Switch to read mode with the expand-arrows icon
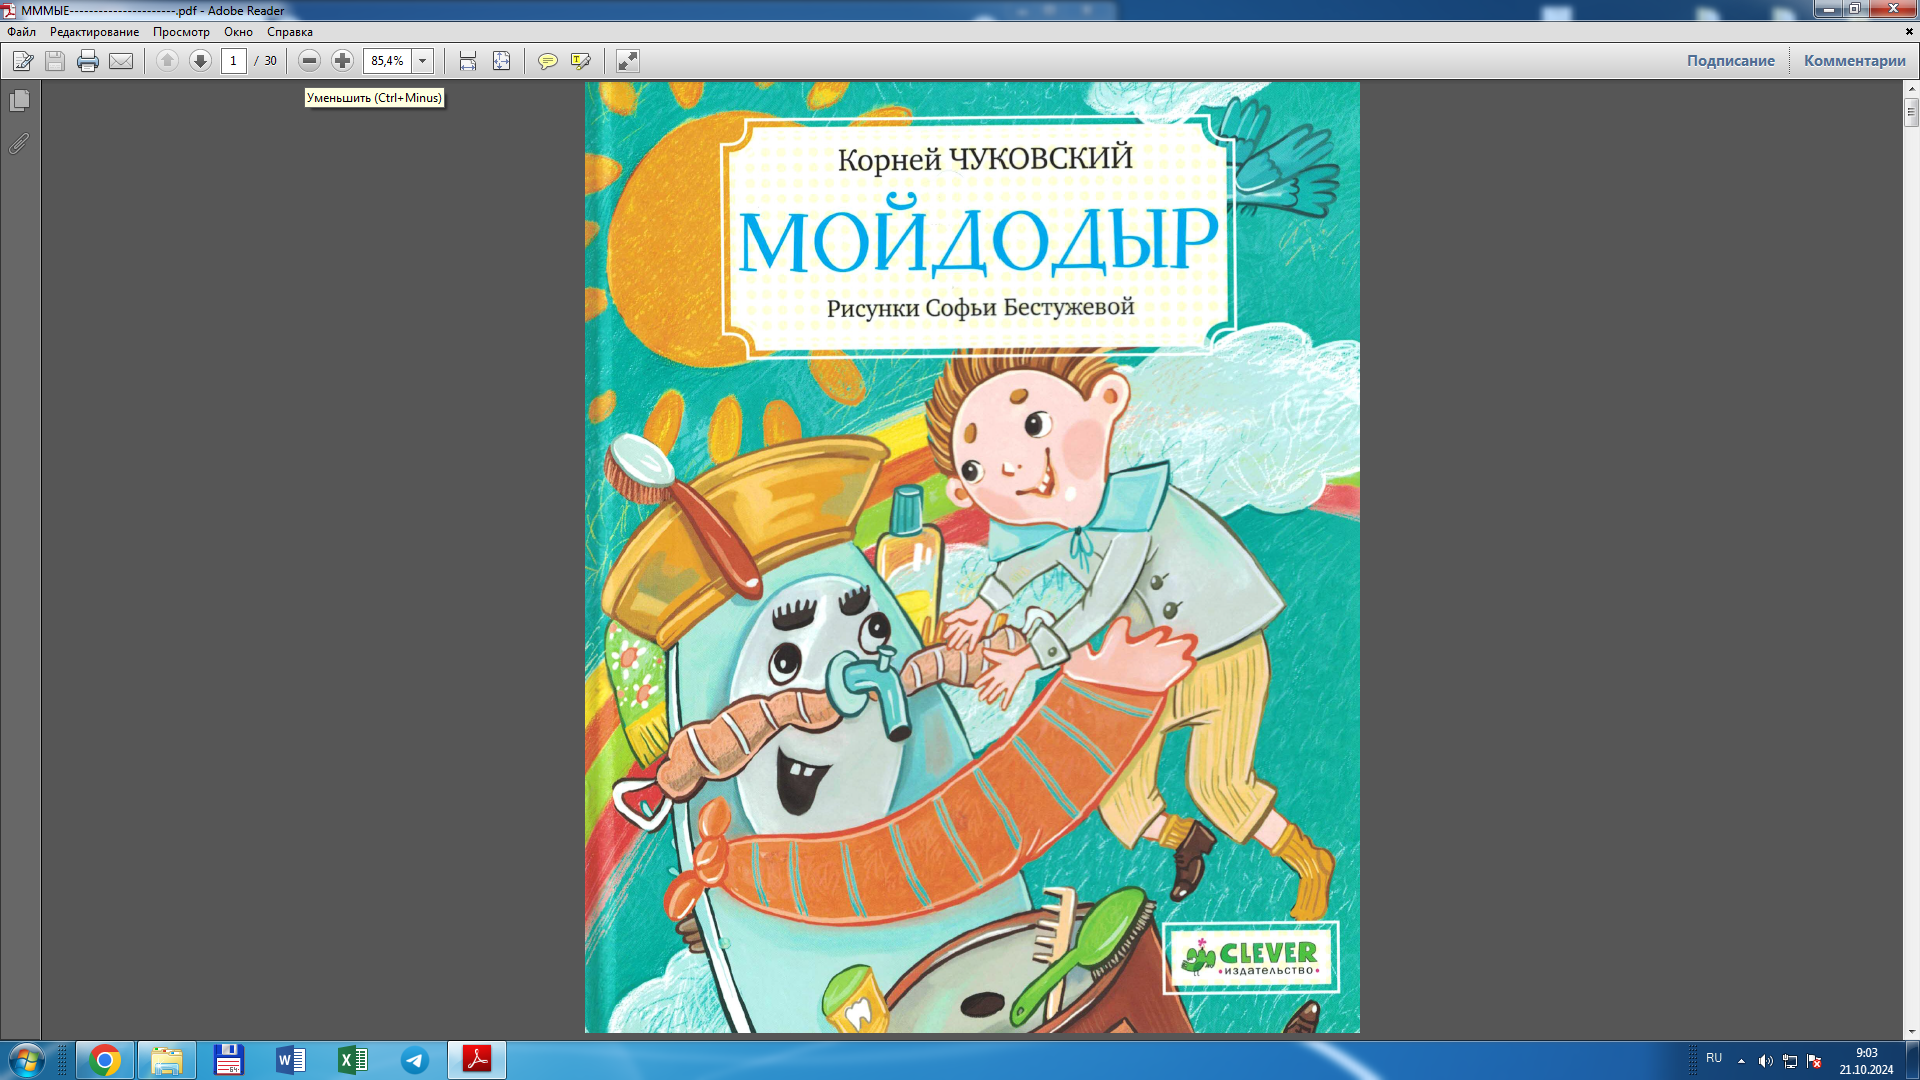 click(x=627, y=61)
